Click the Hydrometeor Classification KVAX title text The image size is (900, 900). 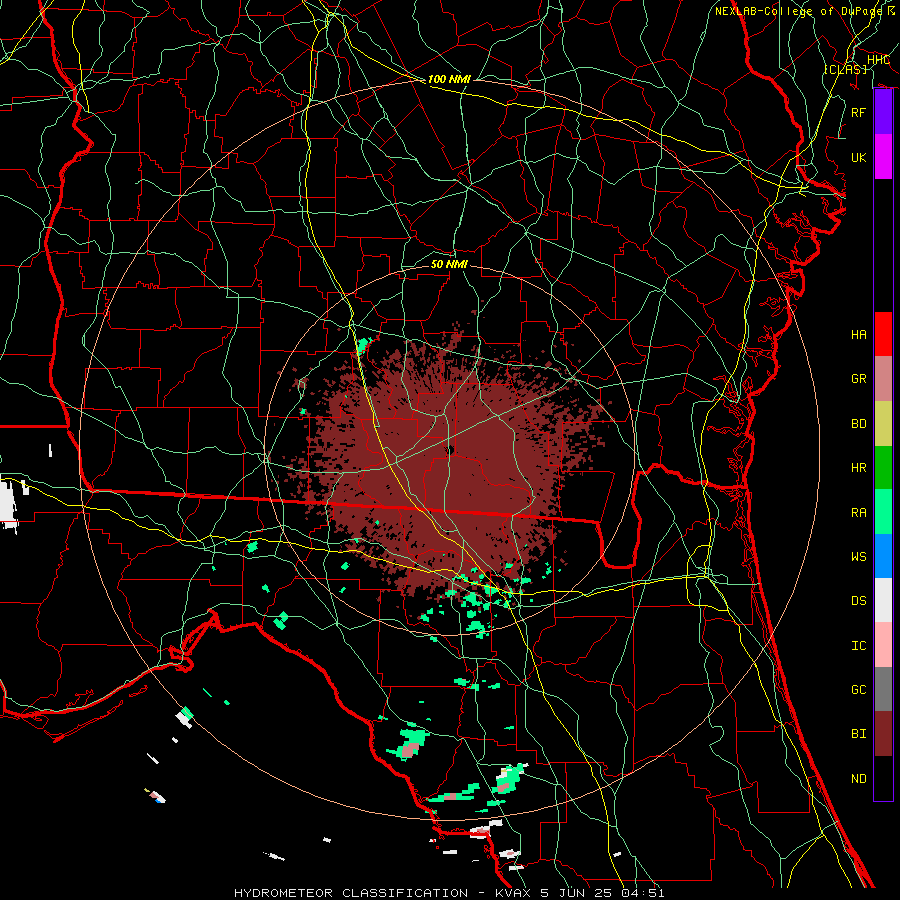tap(449, 893)
